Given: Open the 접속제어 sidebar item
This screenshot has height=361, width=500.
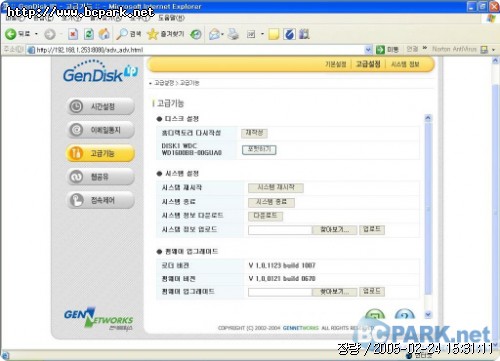Looking at the screenshot, I should [101, 200].
